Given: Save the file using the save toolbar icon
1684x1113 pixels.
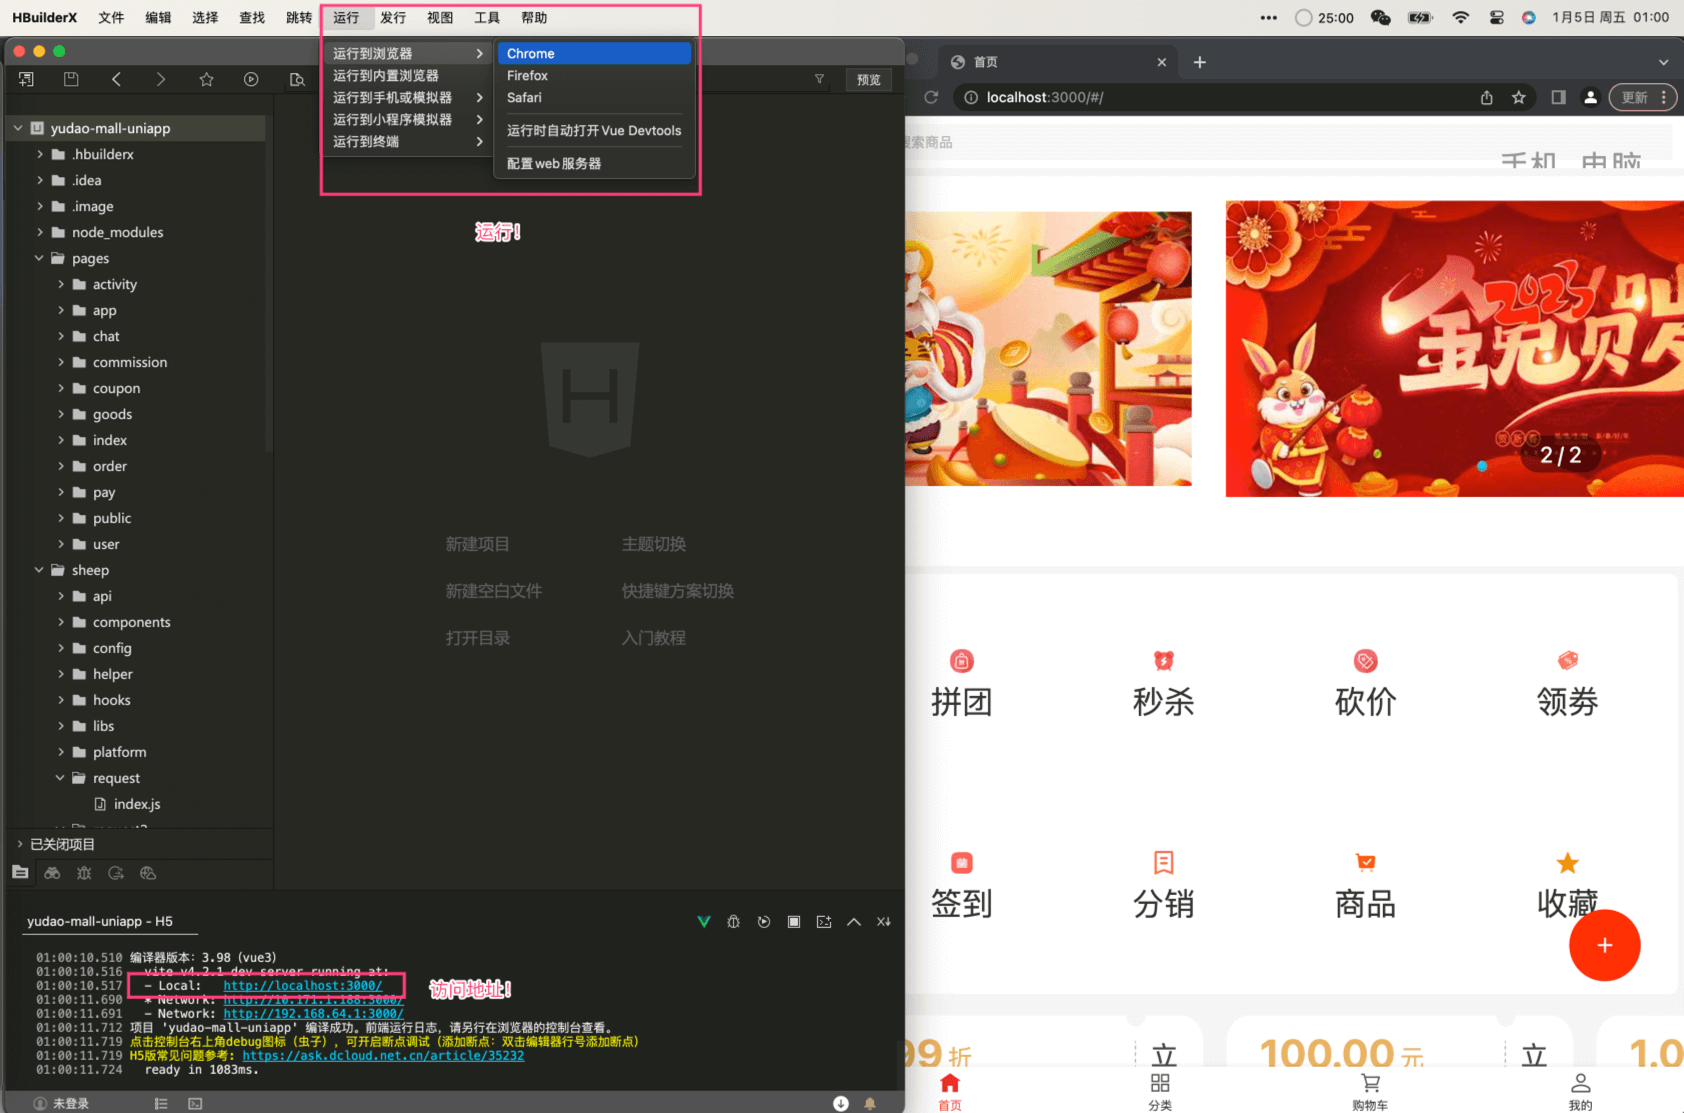Looking at the screenshot, I should pyautogui.click(x=71, y=79).
